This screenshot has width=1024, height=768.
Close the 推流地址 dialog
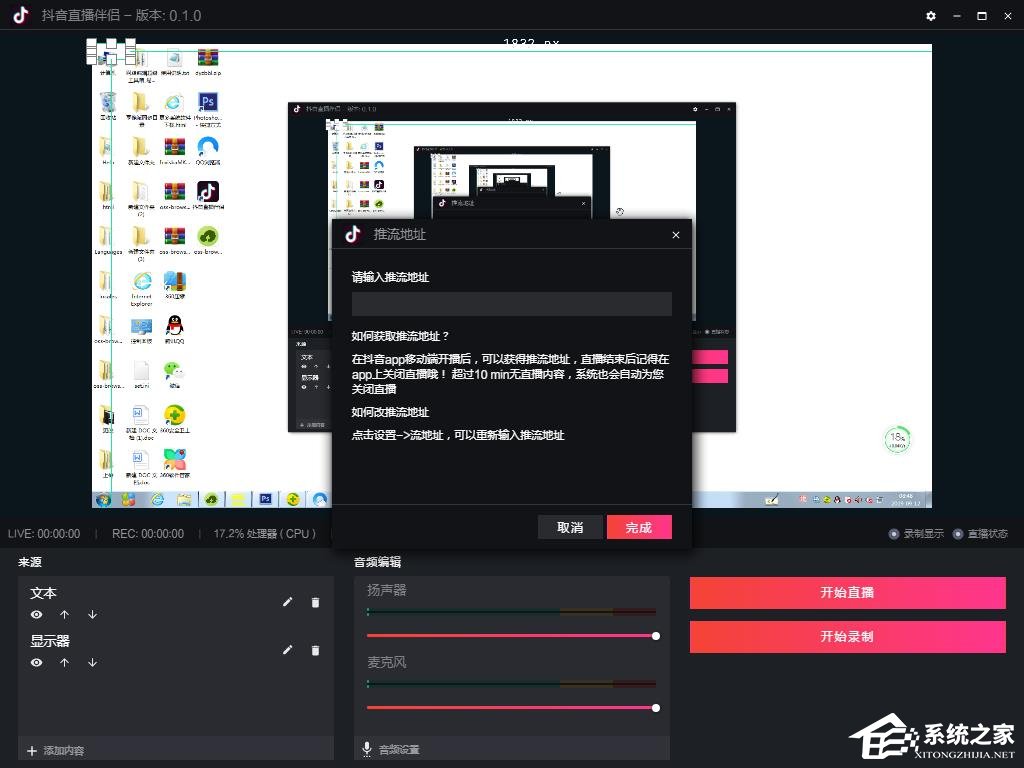[676, 235]
